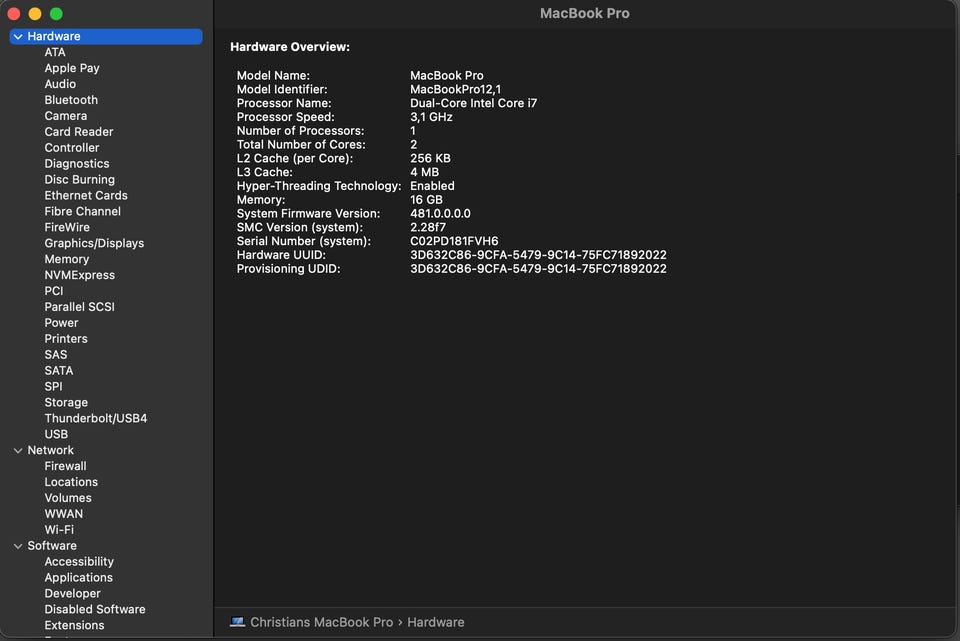Select Developer under Software

(72, 593)
